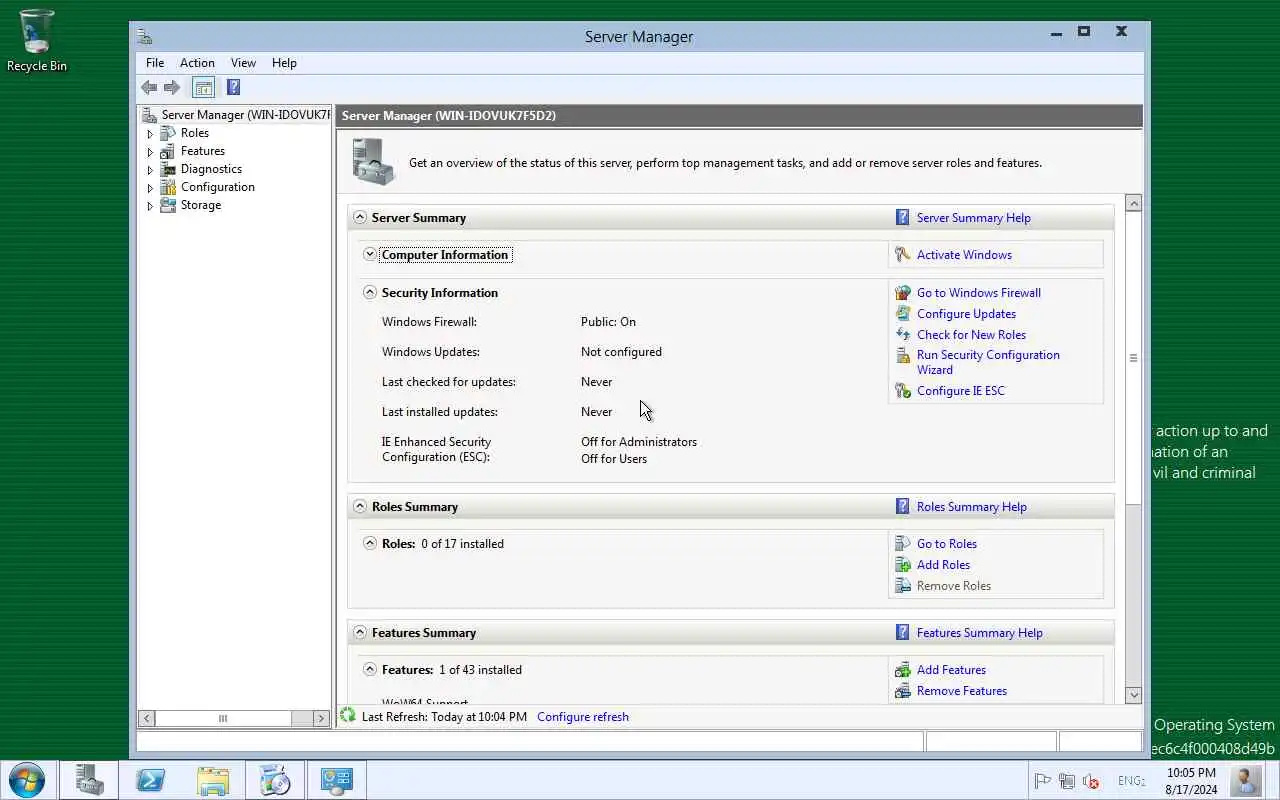Open Windows PowerShell from the taskbar
The height and width of the screenshot is (800, 1280).
click(151, 780)
